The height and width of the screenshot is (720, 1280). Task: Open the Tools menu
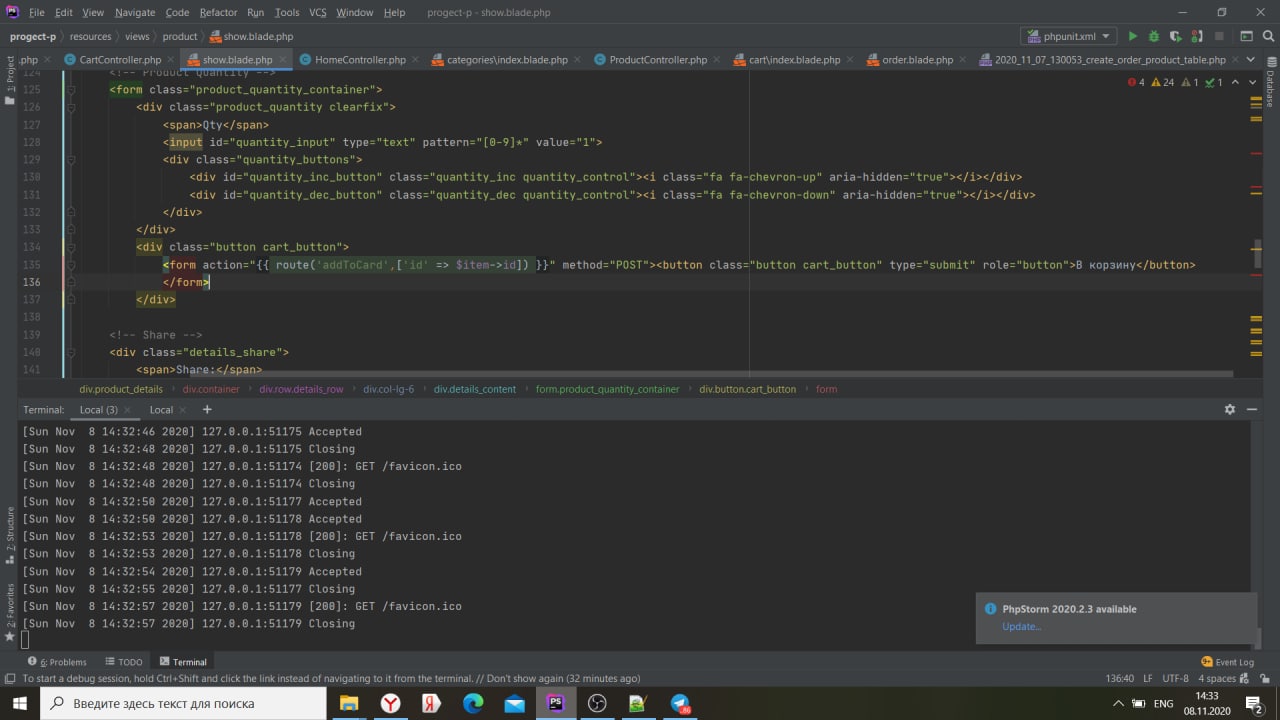[287, 12]
